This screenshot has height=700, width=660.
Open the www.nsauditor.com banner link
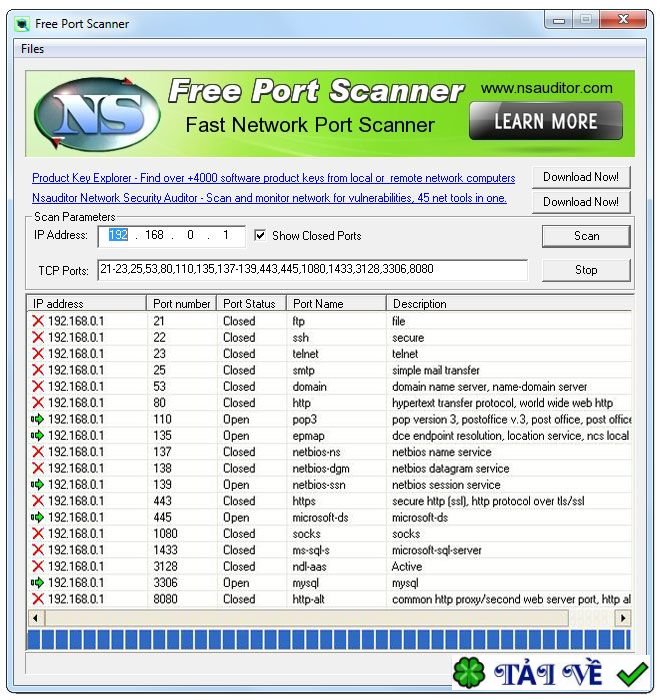[x=547, y=88]
